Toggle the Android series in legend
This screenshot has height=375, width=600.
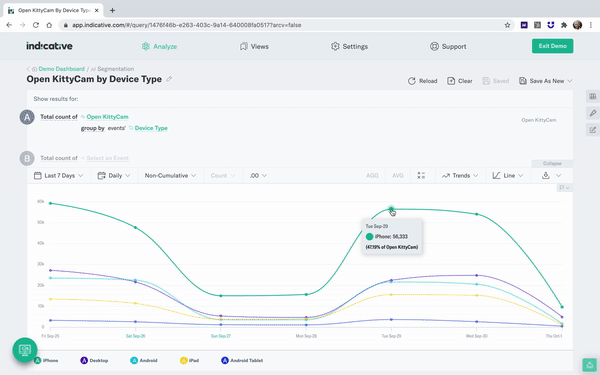(144, 360)
